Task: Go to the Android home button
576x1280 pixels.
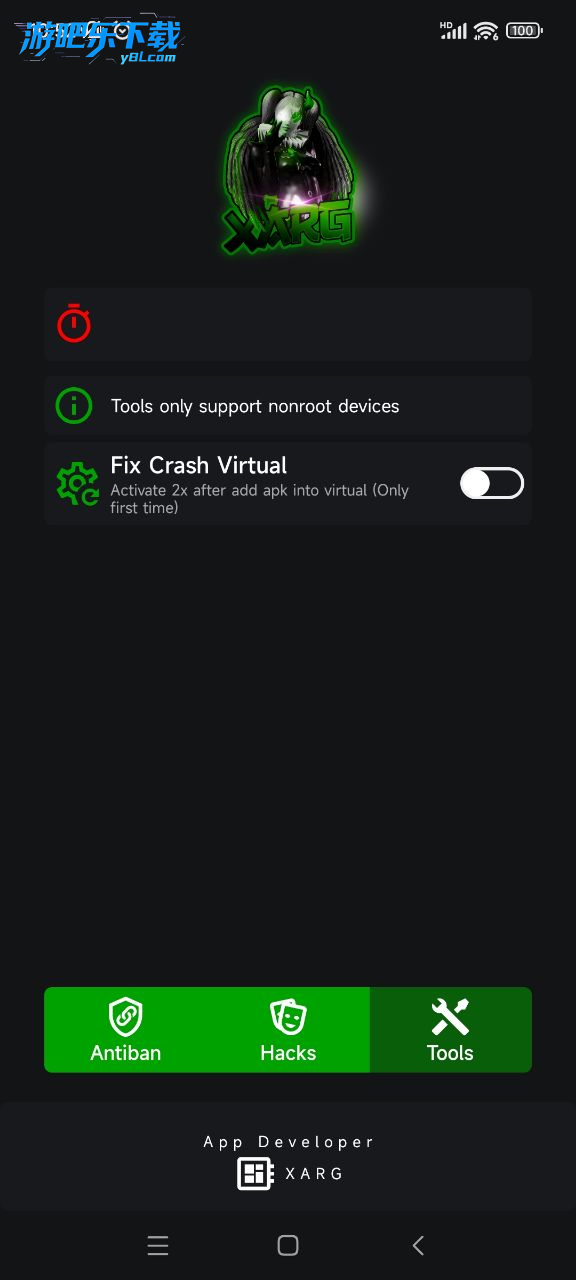Action: coord(288,1245)
